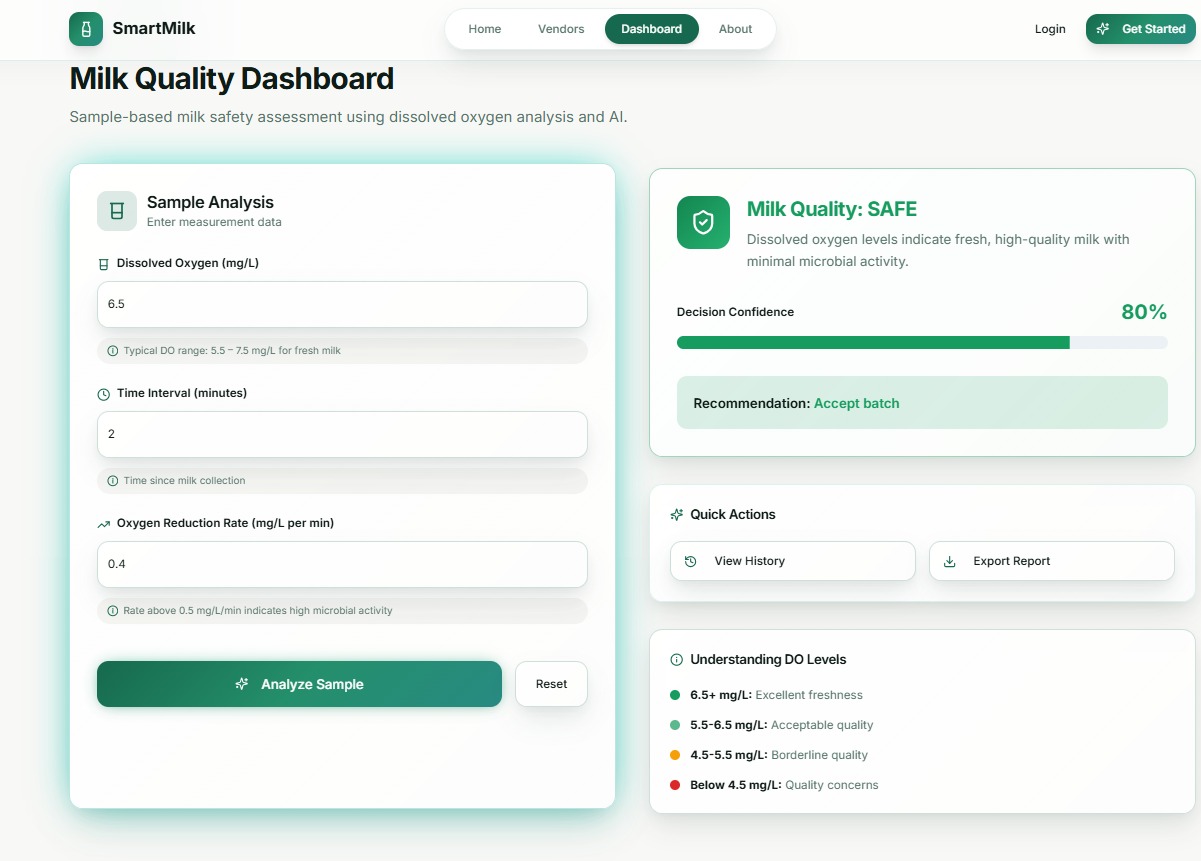
Task: Click the Export Report button
Action: 1052,561
